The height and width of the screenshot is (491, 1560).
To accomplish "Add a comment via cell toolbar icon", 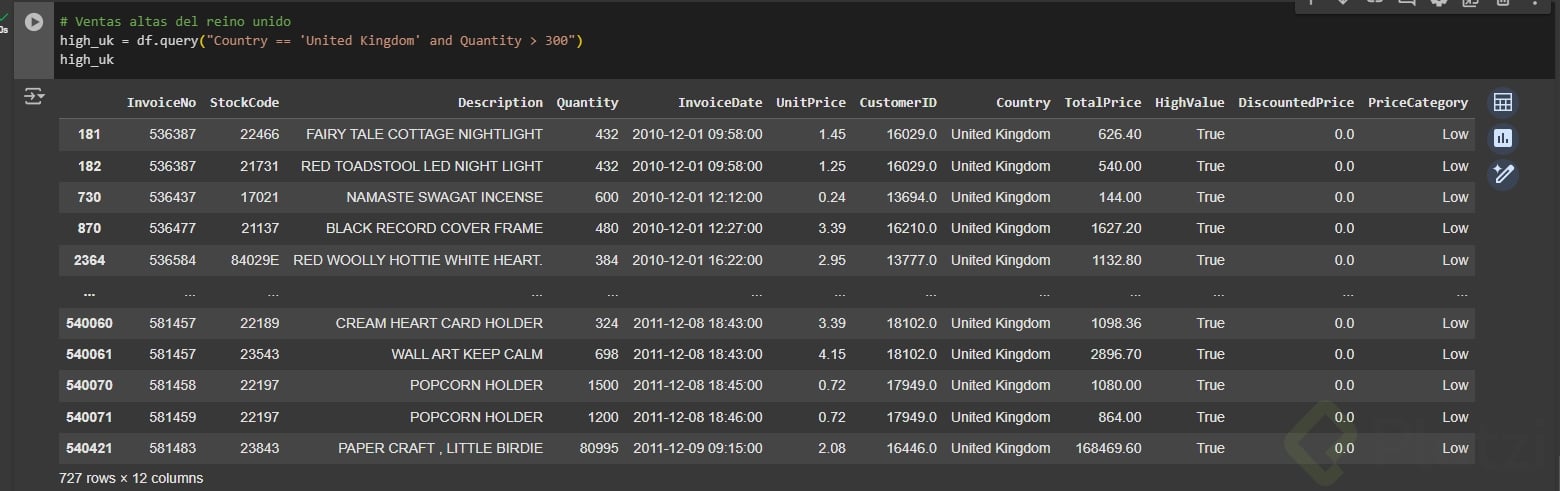I will [x=1407, y=3].
